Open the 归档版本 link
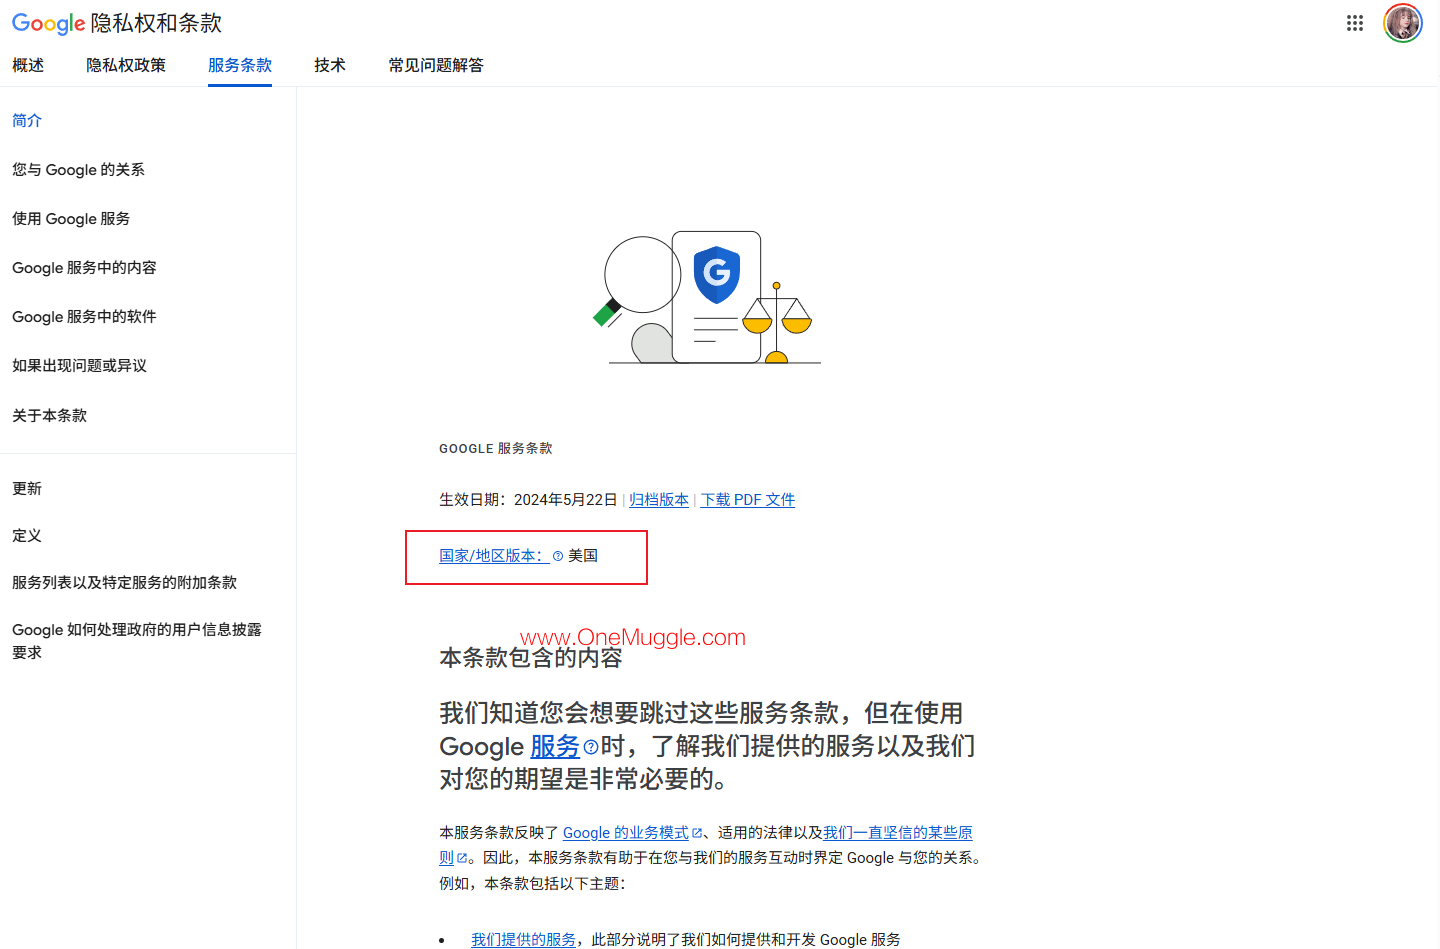The image size is (1440, 949). [x=659, y=500]
